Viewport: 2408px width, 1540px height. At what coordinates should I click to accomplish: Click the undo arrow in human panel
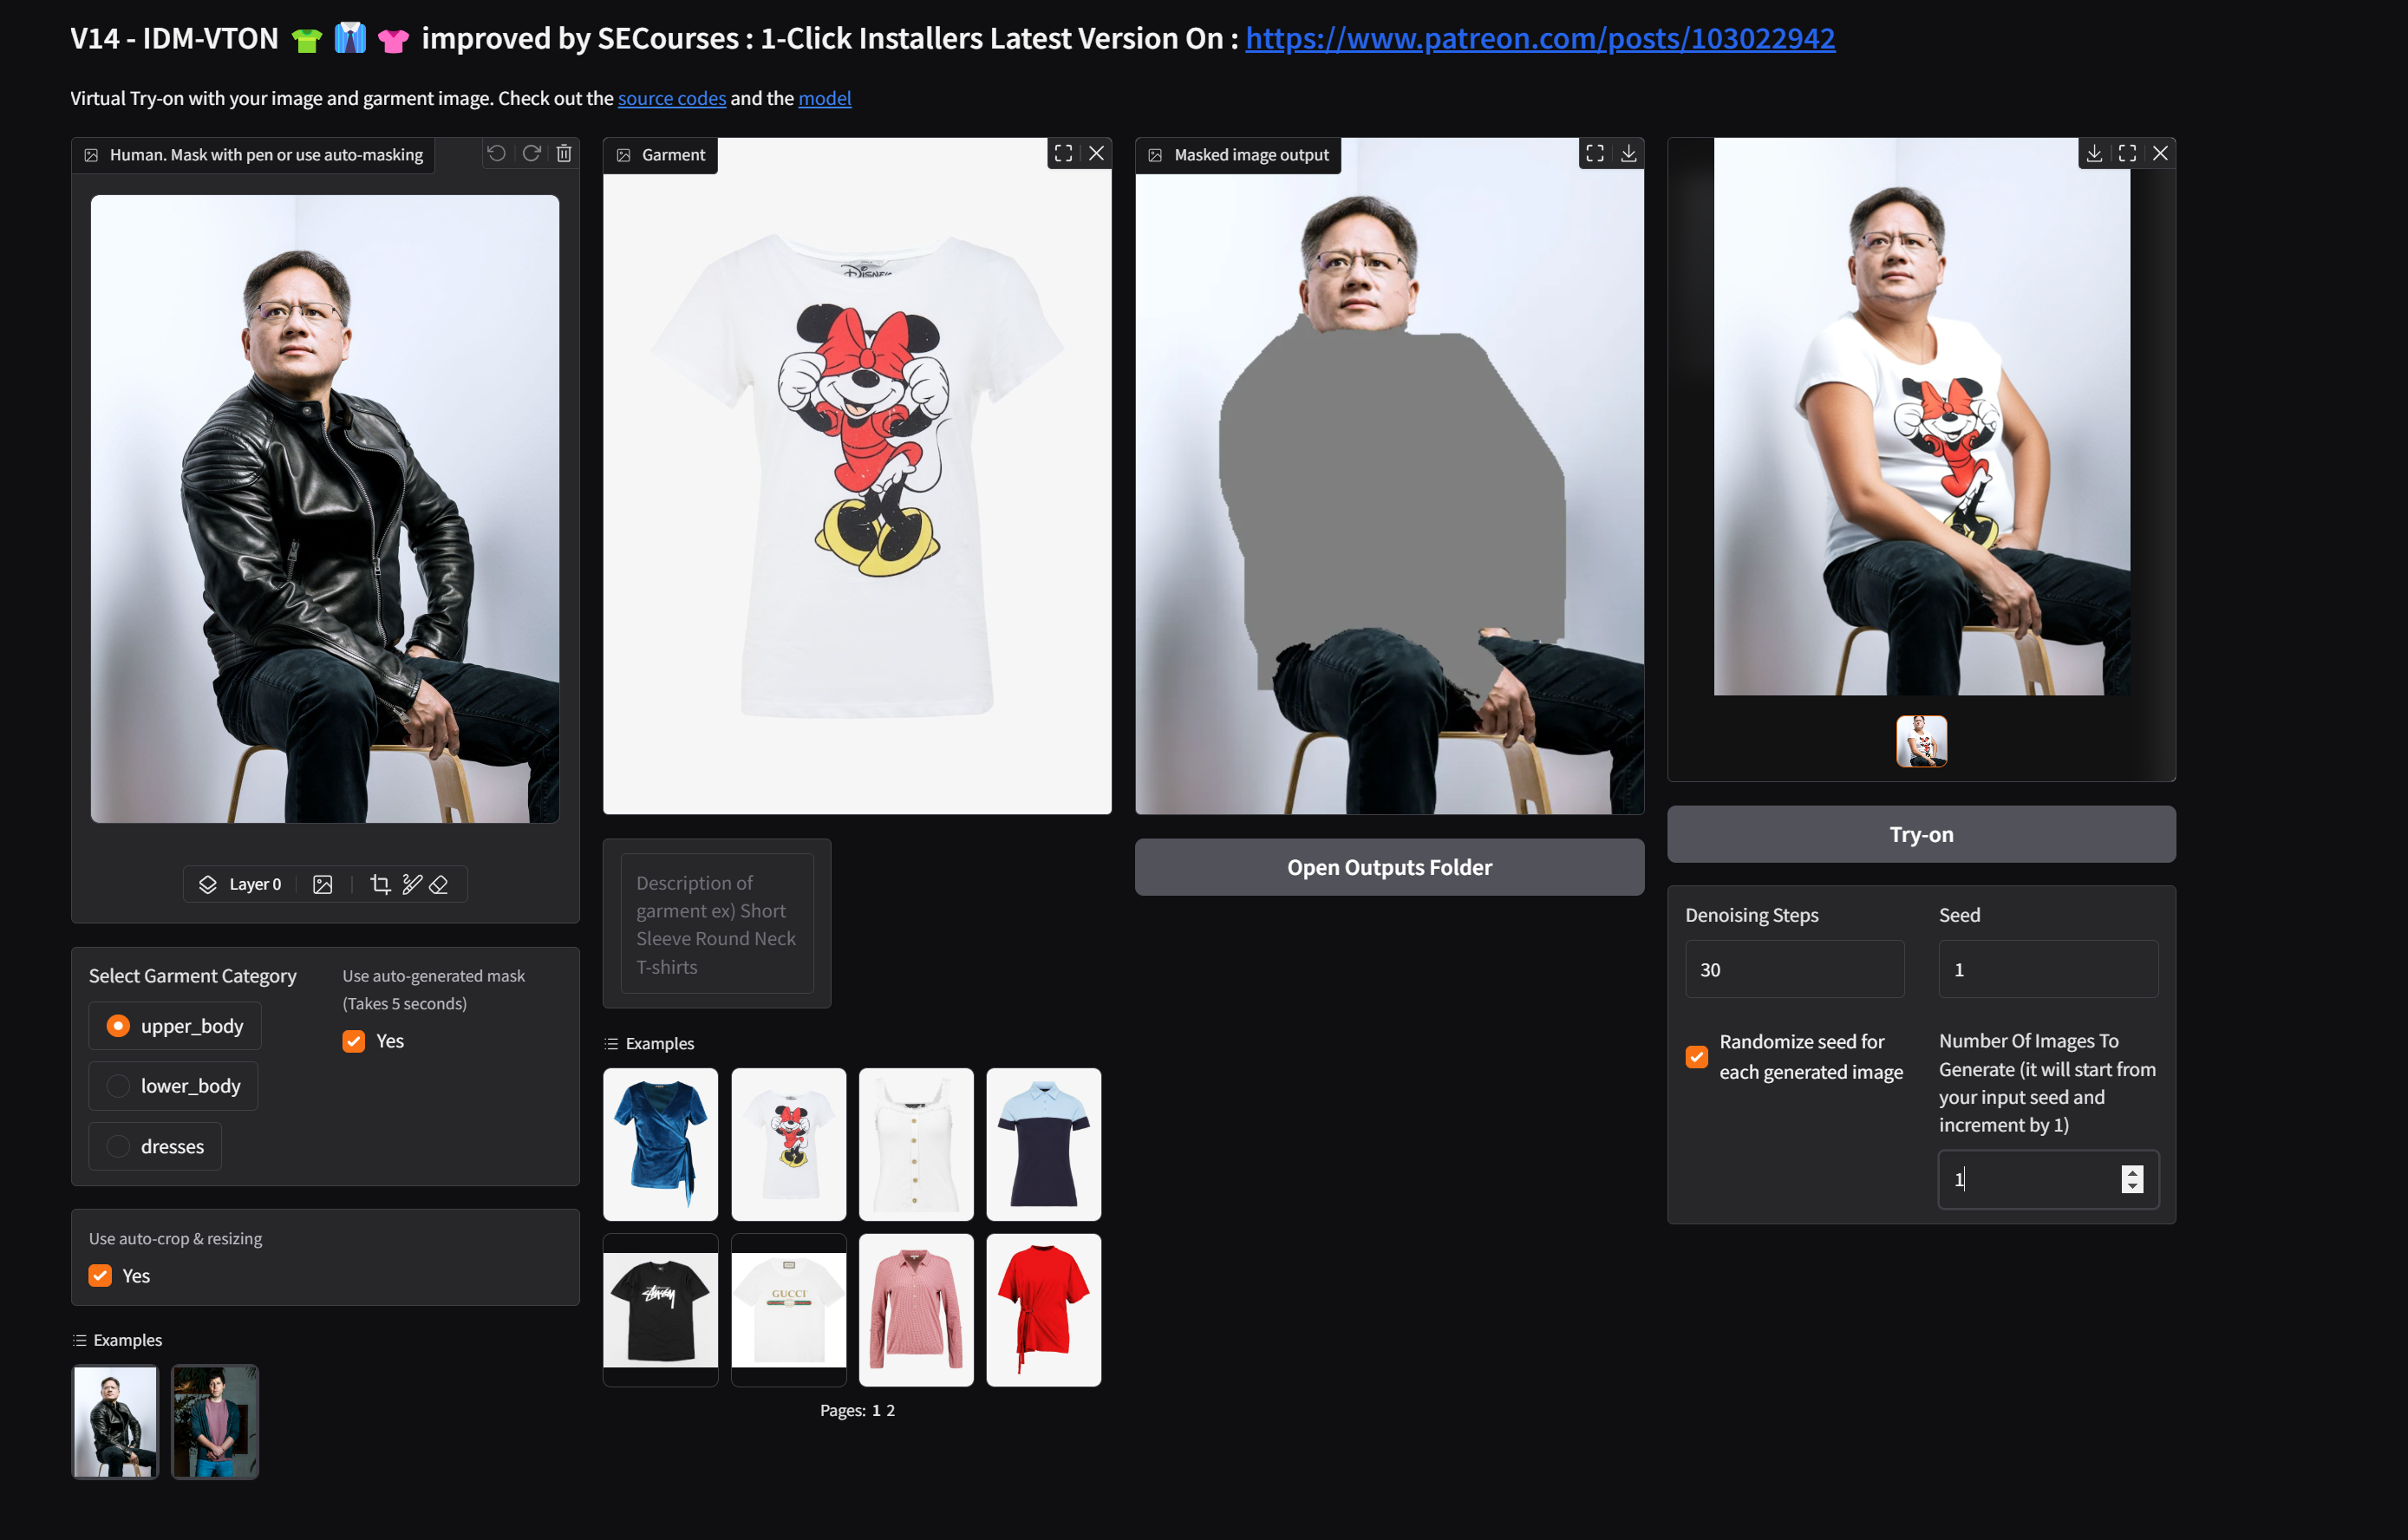click(496, 153)
